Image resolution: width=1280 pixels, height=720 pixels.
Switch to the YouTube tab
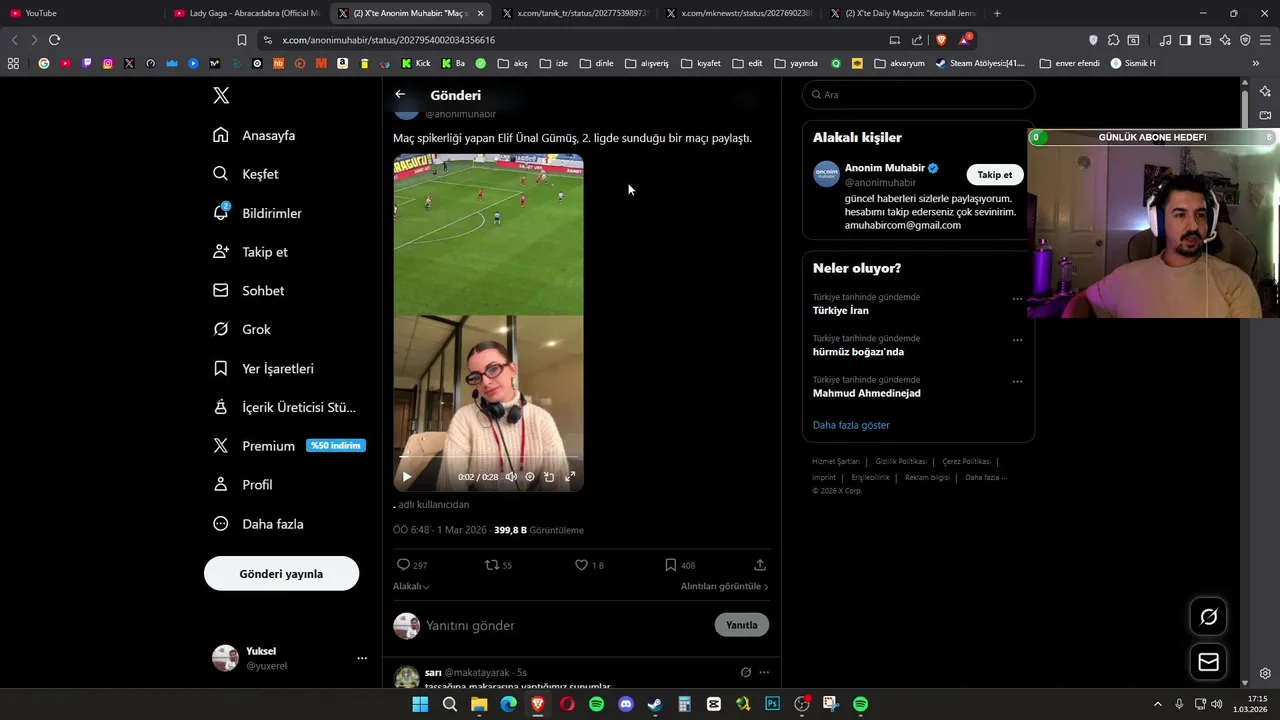[82, 13]
